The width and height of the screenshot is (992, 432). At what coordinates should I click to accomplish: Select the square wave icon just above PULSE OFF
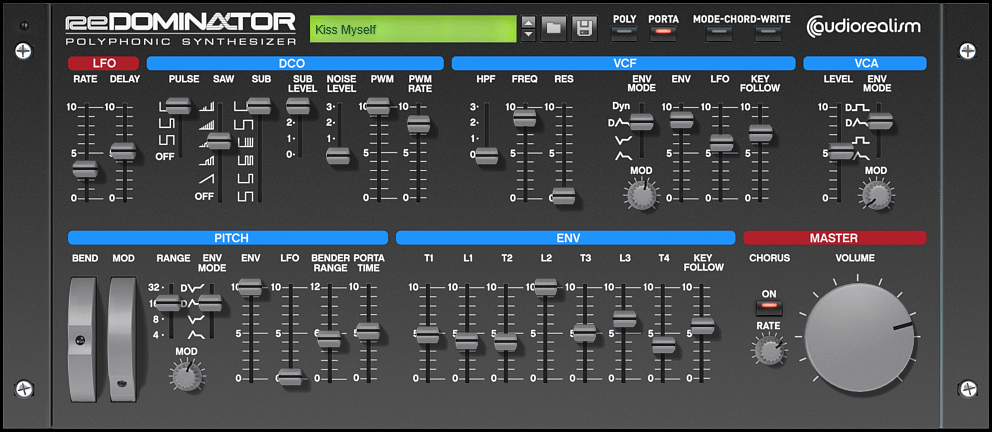click(x=167, y=139)
